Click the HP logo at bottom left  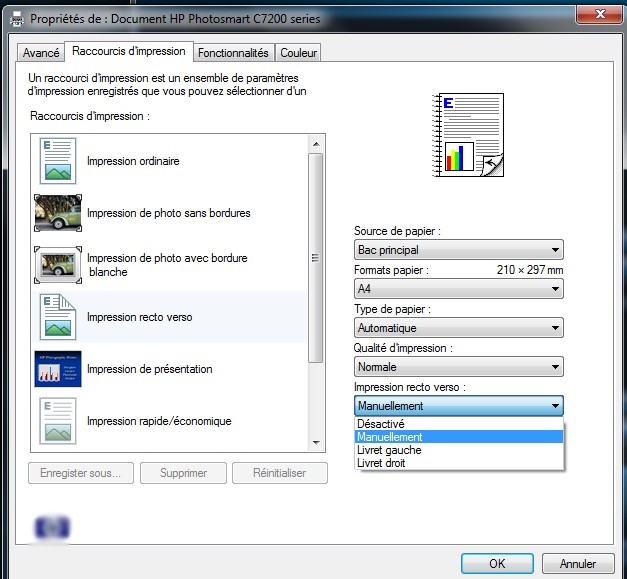[x=52, y=527]
